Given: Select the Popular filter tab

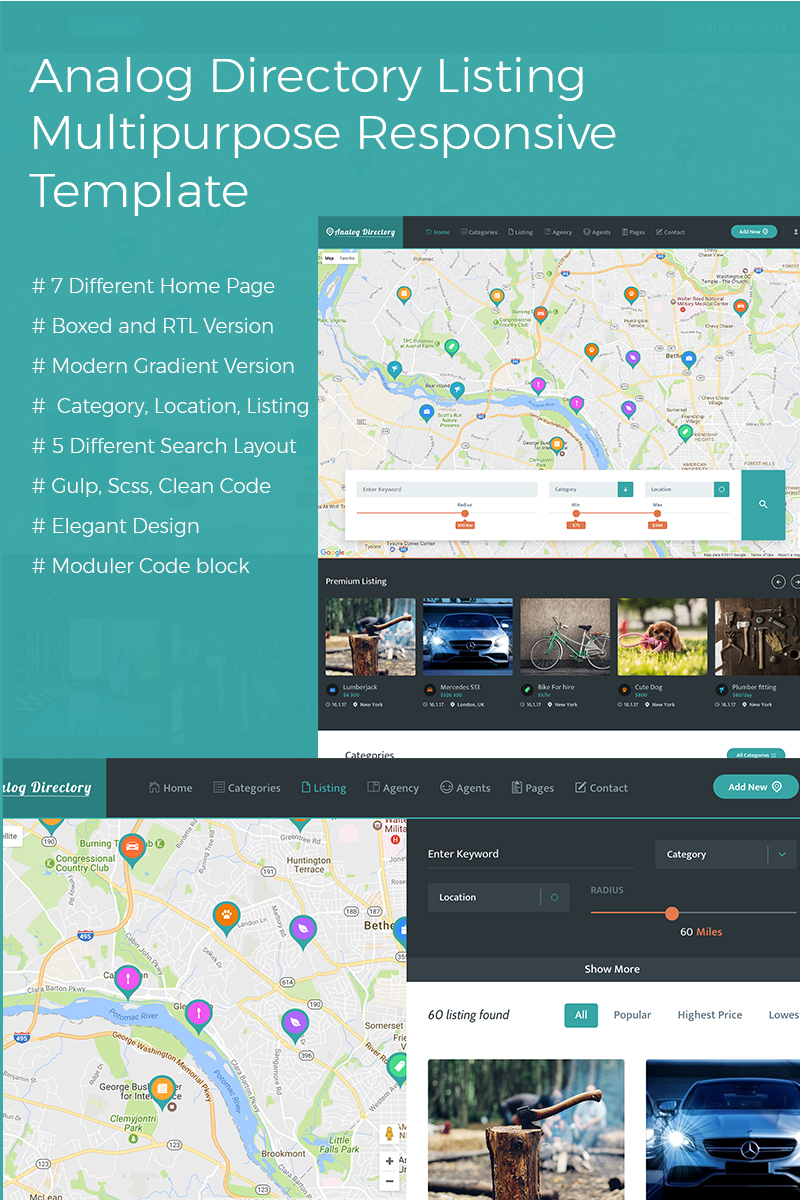Looking at the screenshot, I should (x=632, y=1015).
